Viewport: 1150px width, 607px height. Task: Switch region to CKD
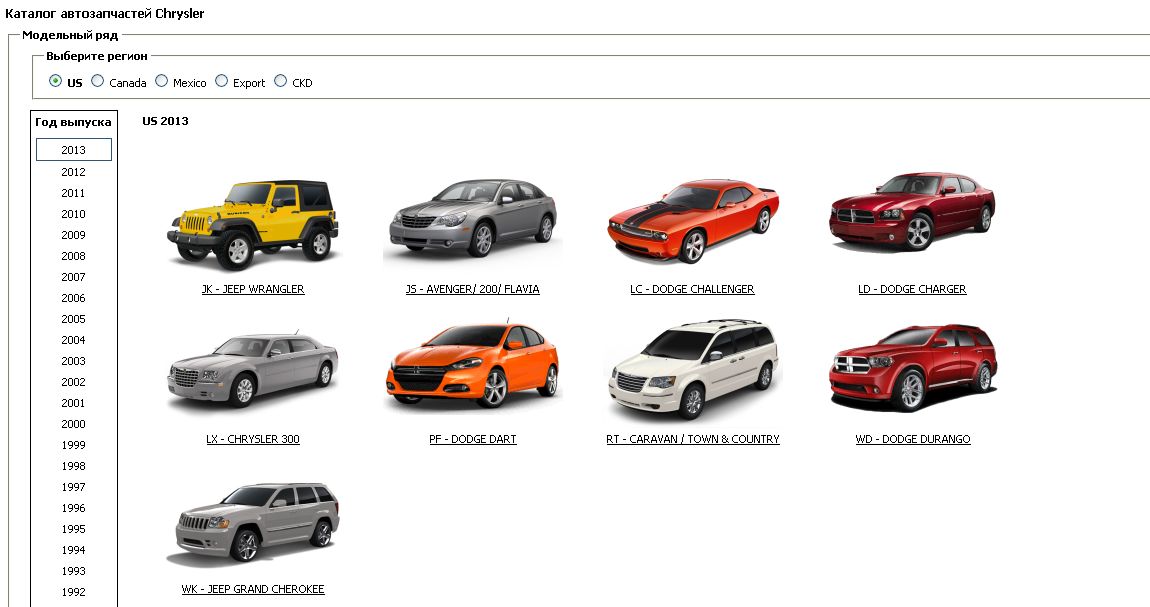(280, 81)
